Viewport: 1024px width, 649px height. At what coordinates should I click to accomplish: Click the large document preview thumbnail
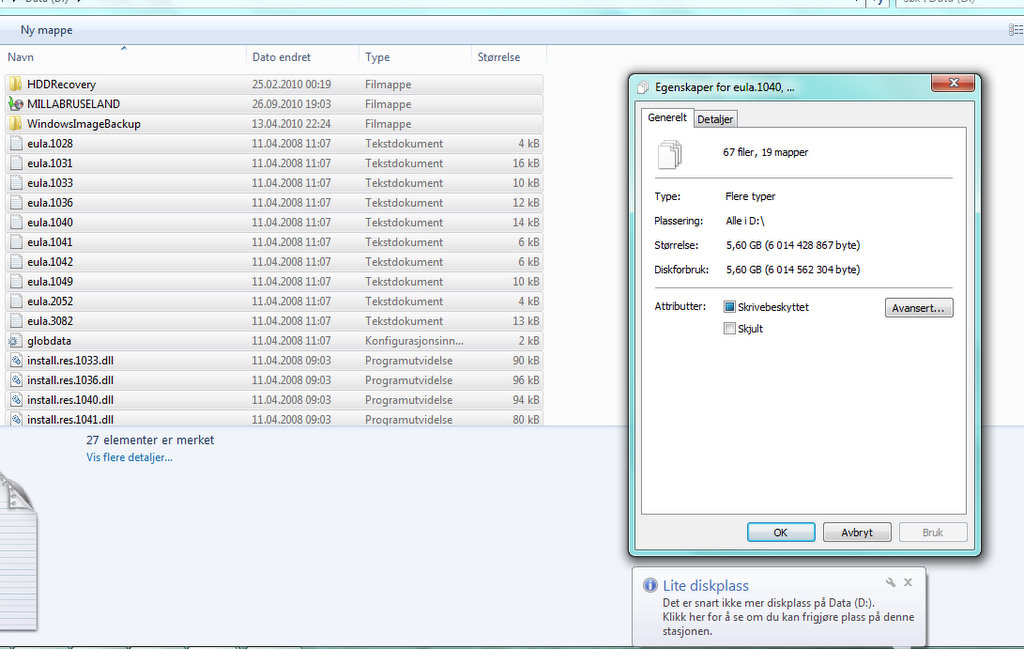[17, 552]
